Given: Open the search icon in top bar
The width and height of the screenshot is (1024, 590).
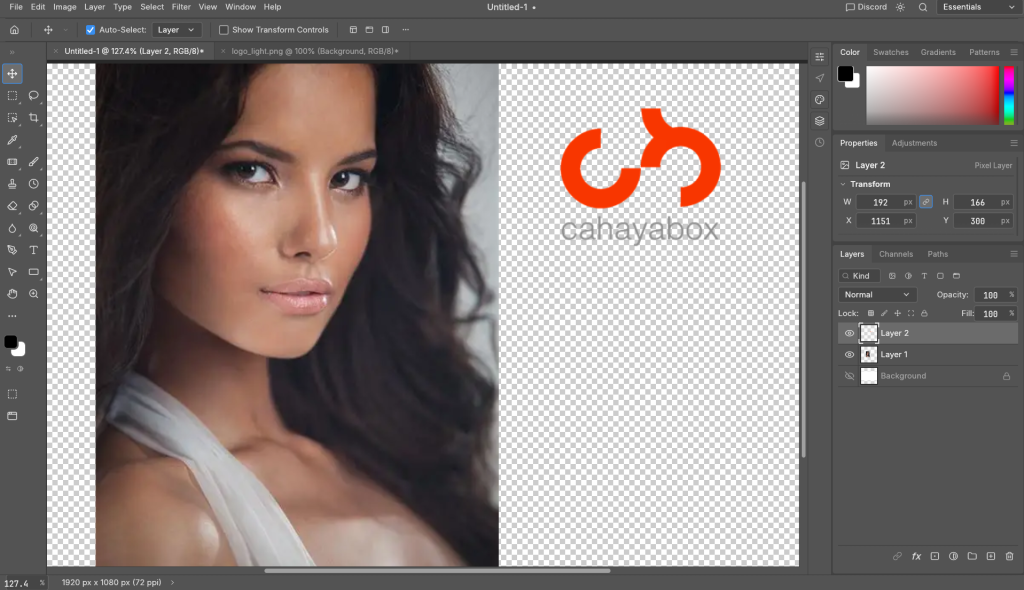Looking at the screenshot, I should [923, 7].
